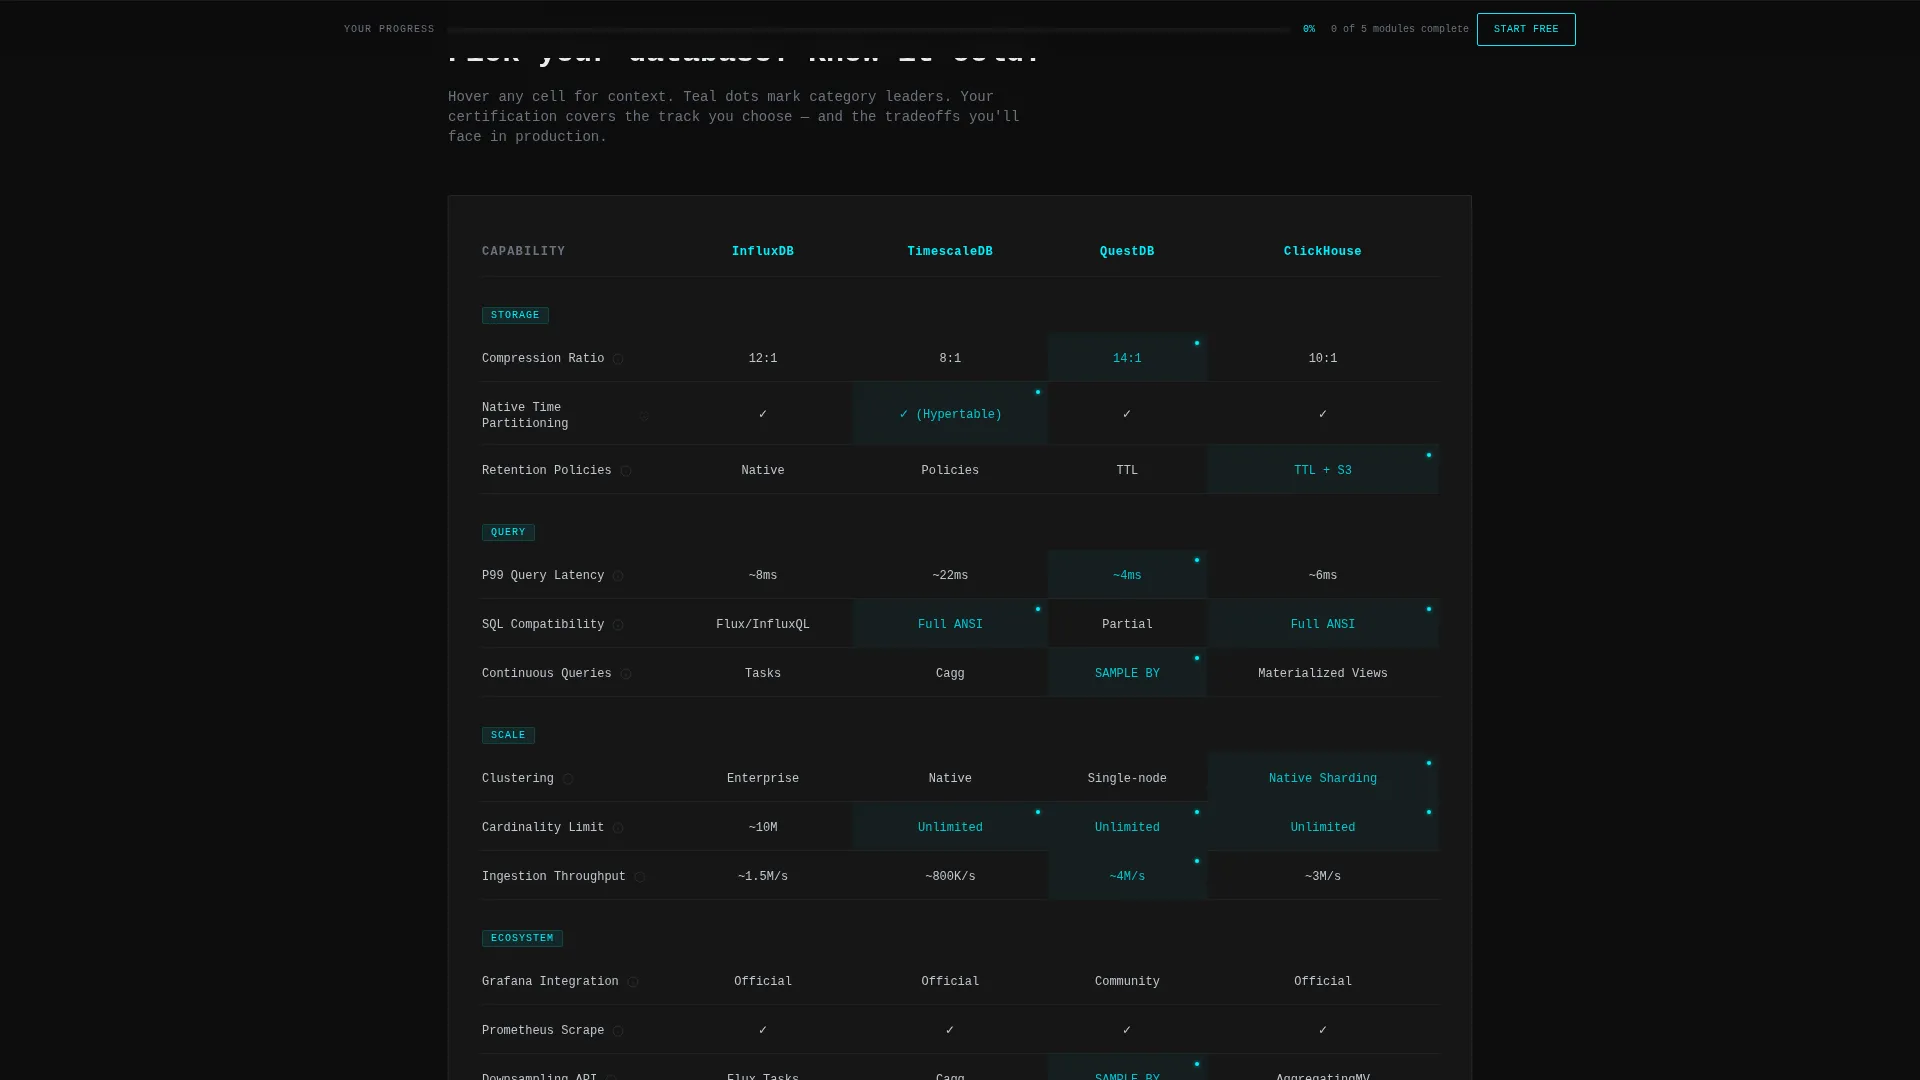
Task: Click the '~10M' cardinality cell
Action: point(763,827)
